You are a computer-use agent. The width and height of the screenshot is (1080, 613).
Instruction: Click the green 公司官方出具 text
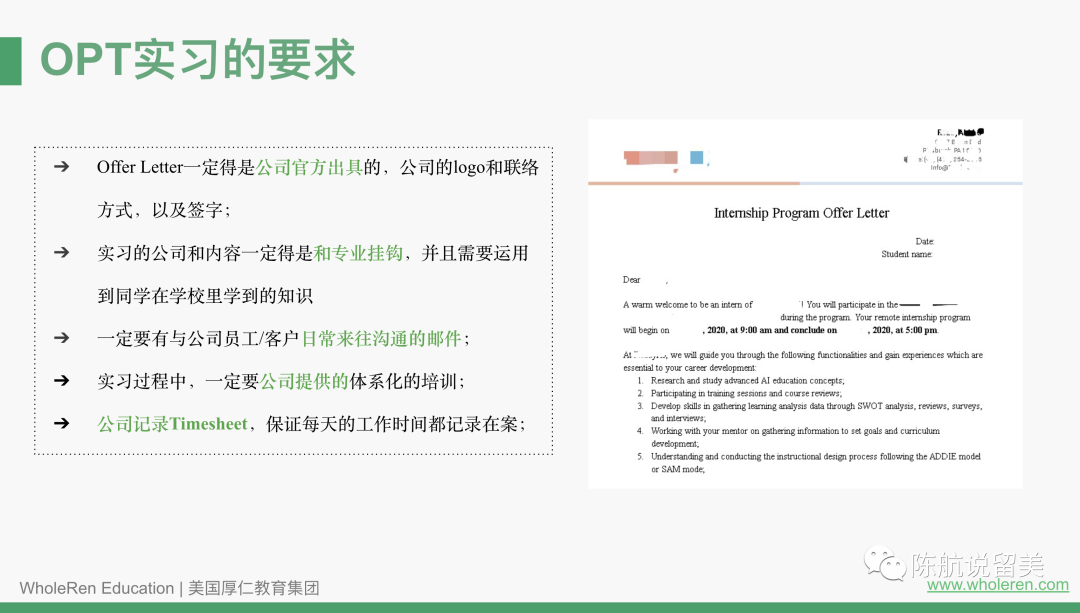tap(310, 167)
